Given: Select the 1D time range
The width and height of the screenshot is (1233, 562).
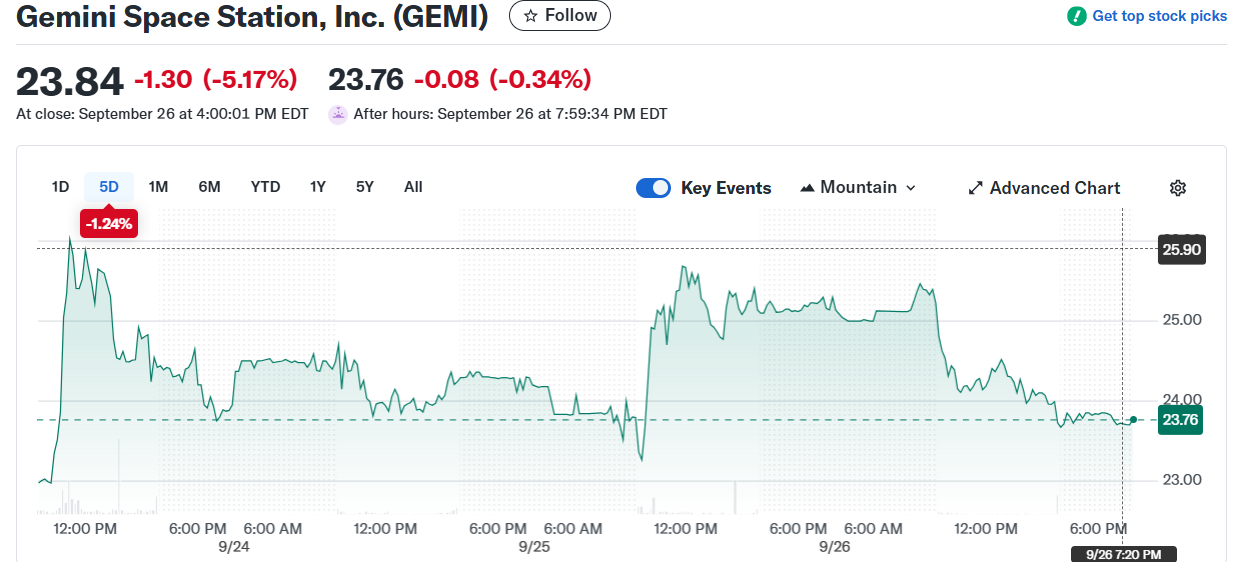Looking at the screenshot, I should coord(60,187).
